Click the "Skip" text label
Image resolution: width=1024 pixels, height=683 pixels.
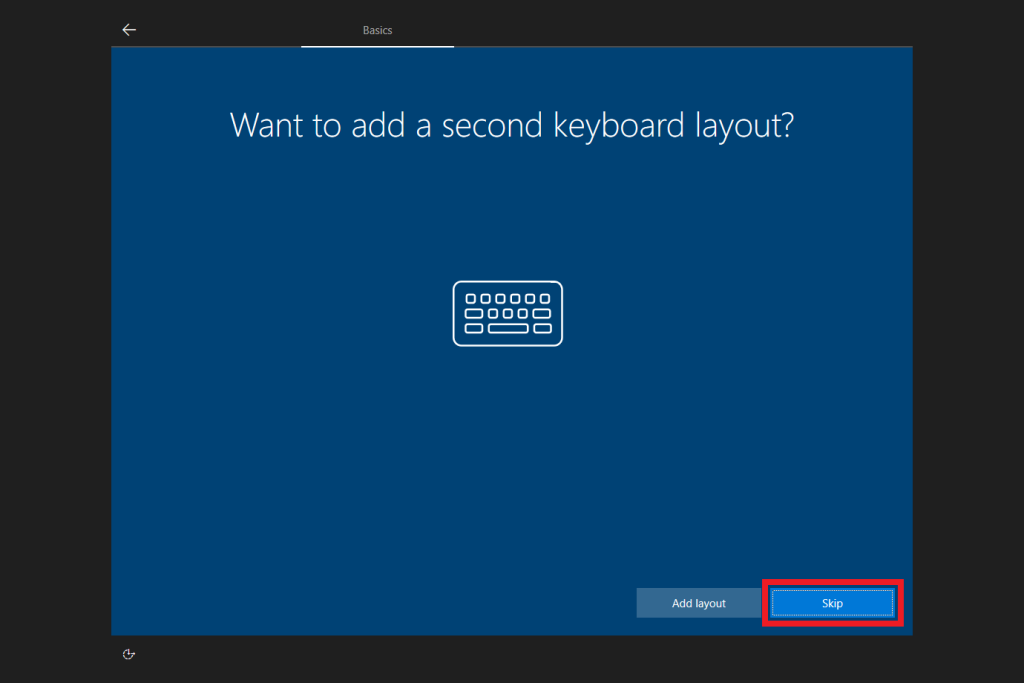point(832,603)
